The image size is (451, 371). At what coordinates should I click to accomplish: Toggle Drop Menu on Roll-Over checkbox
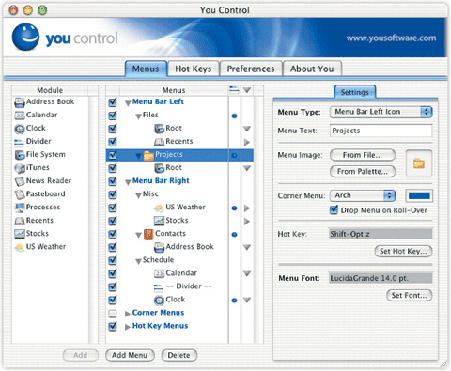click(x=334, y=210)
